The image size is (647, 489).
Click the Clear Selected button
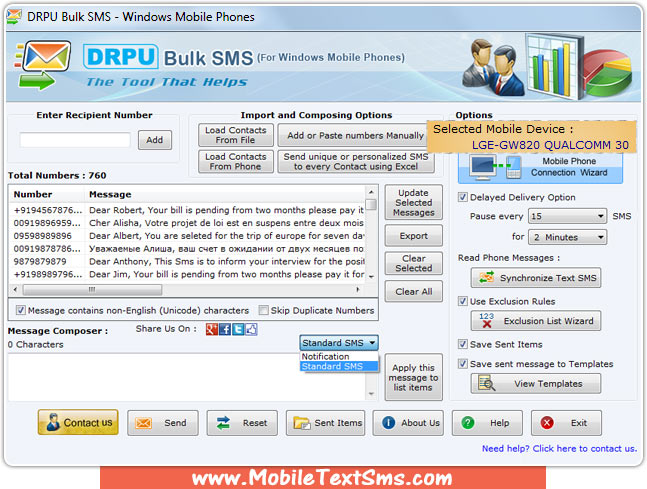[x=413, y=263]
